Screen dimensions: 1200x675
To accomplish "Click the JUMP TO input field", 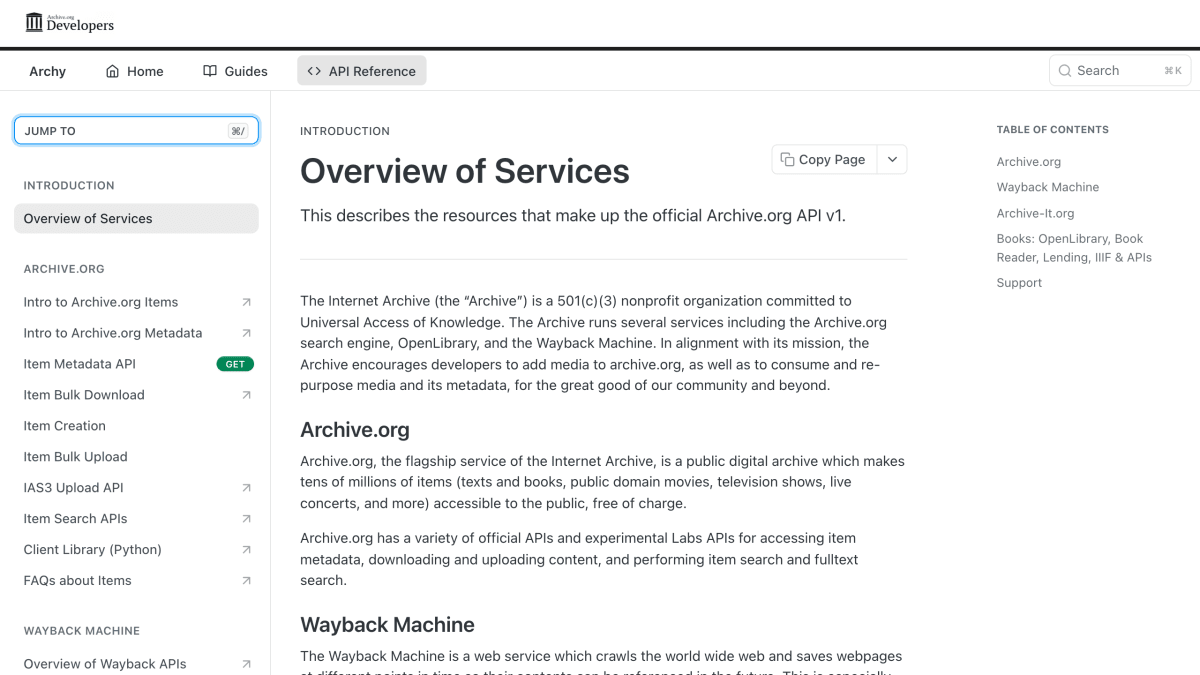I will (x=136, y=131).
